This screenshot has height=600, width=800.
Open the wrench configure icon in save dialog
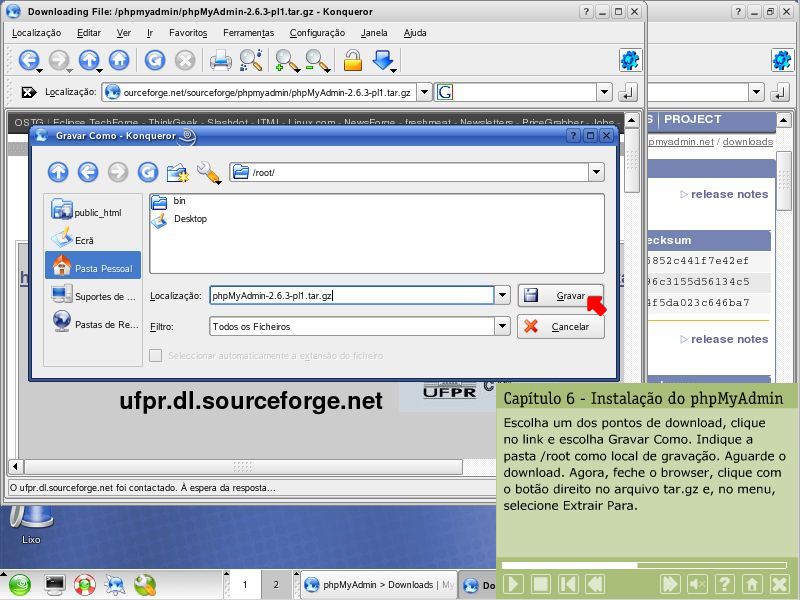click(208, 173)
